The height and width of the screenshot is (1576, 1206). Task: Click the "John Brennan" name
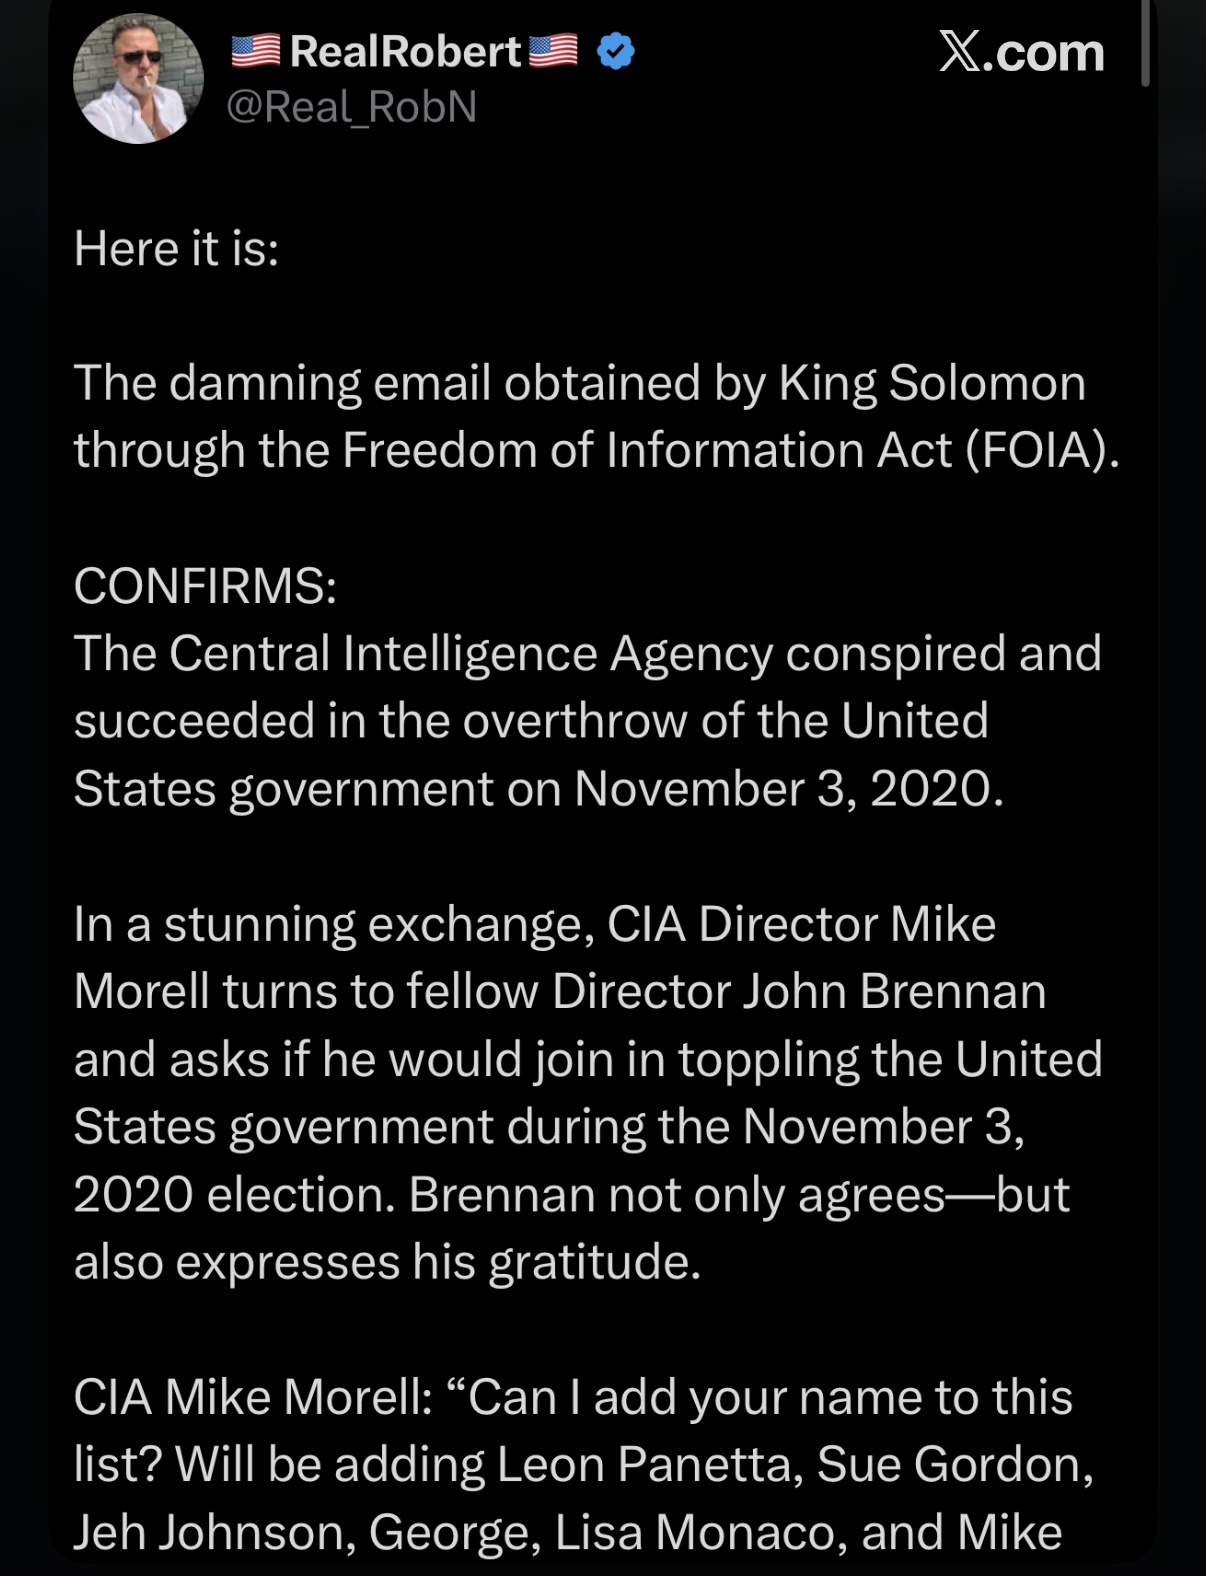(893, 991)
